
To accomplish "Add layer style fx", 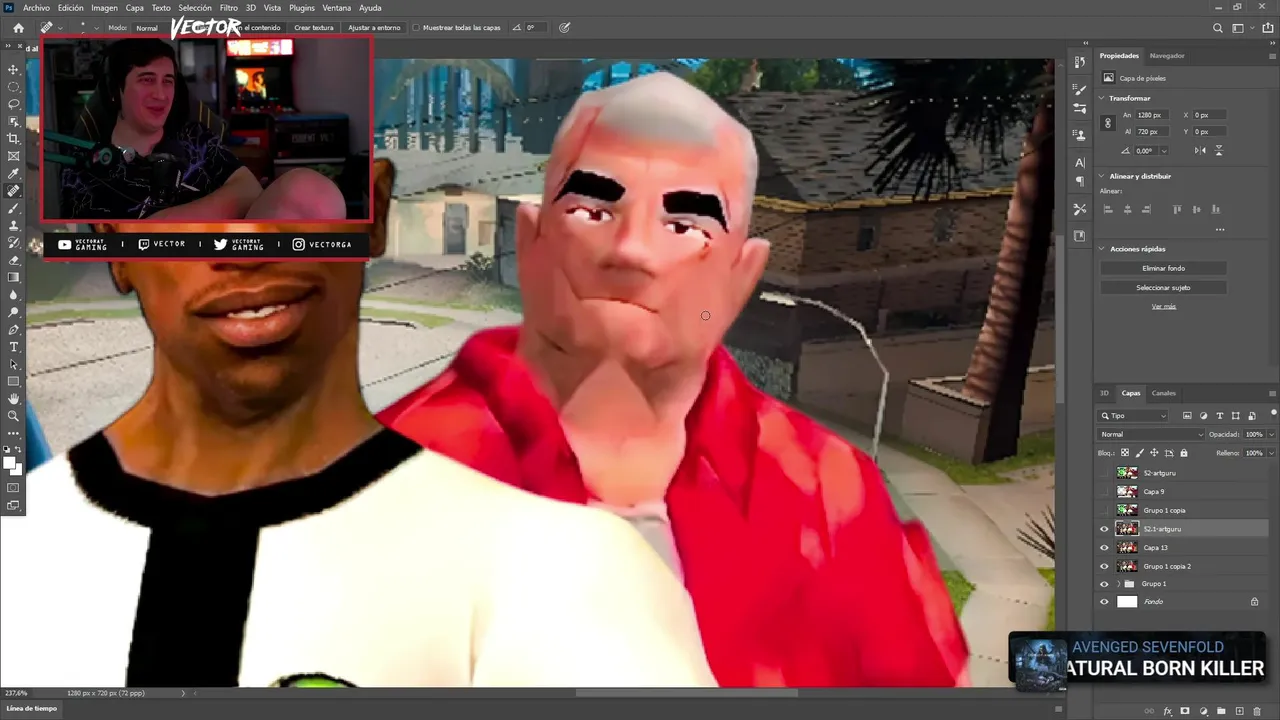I will tap(1168, 711).
